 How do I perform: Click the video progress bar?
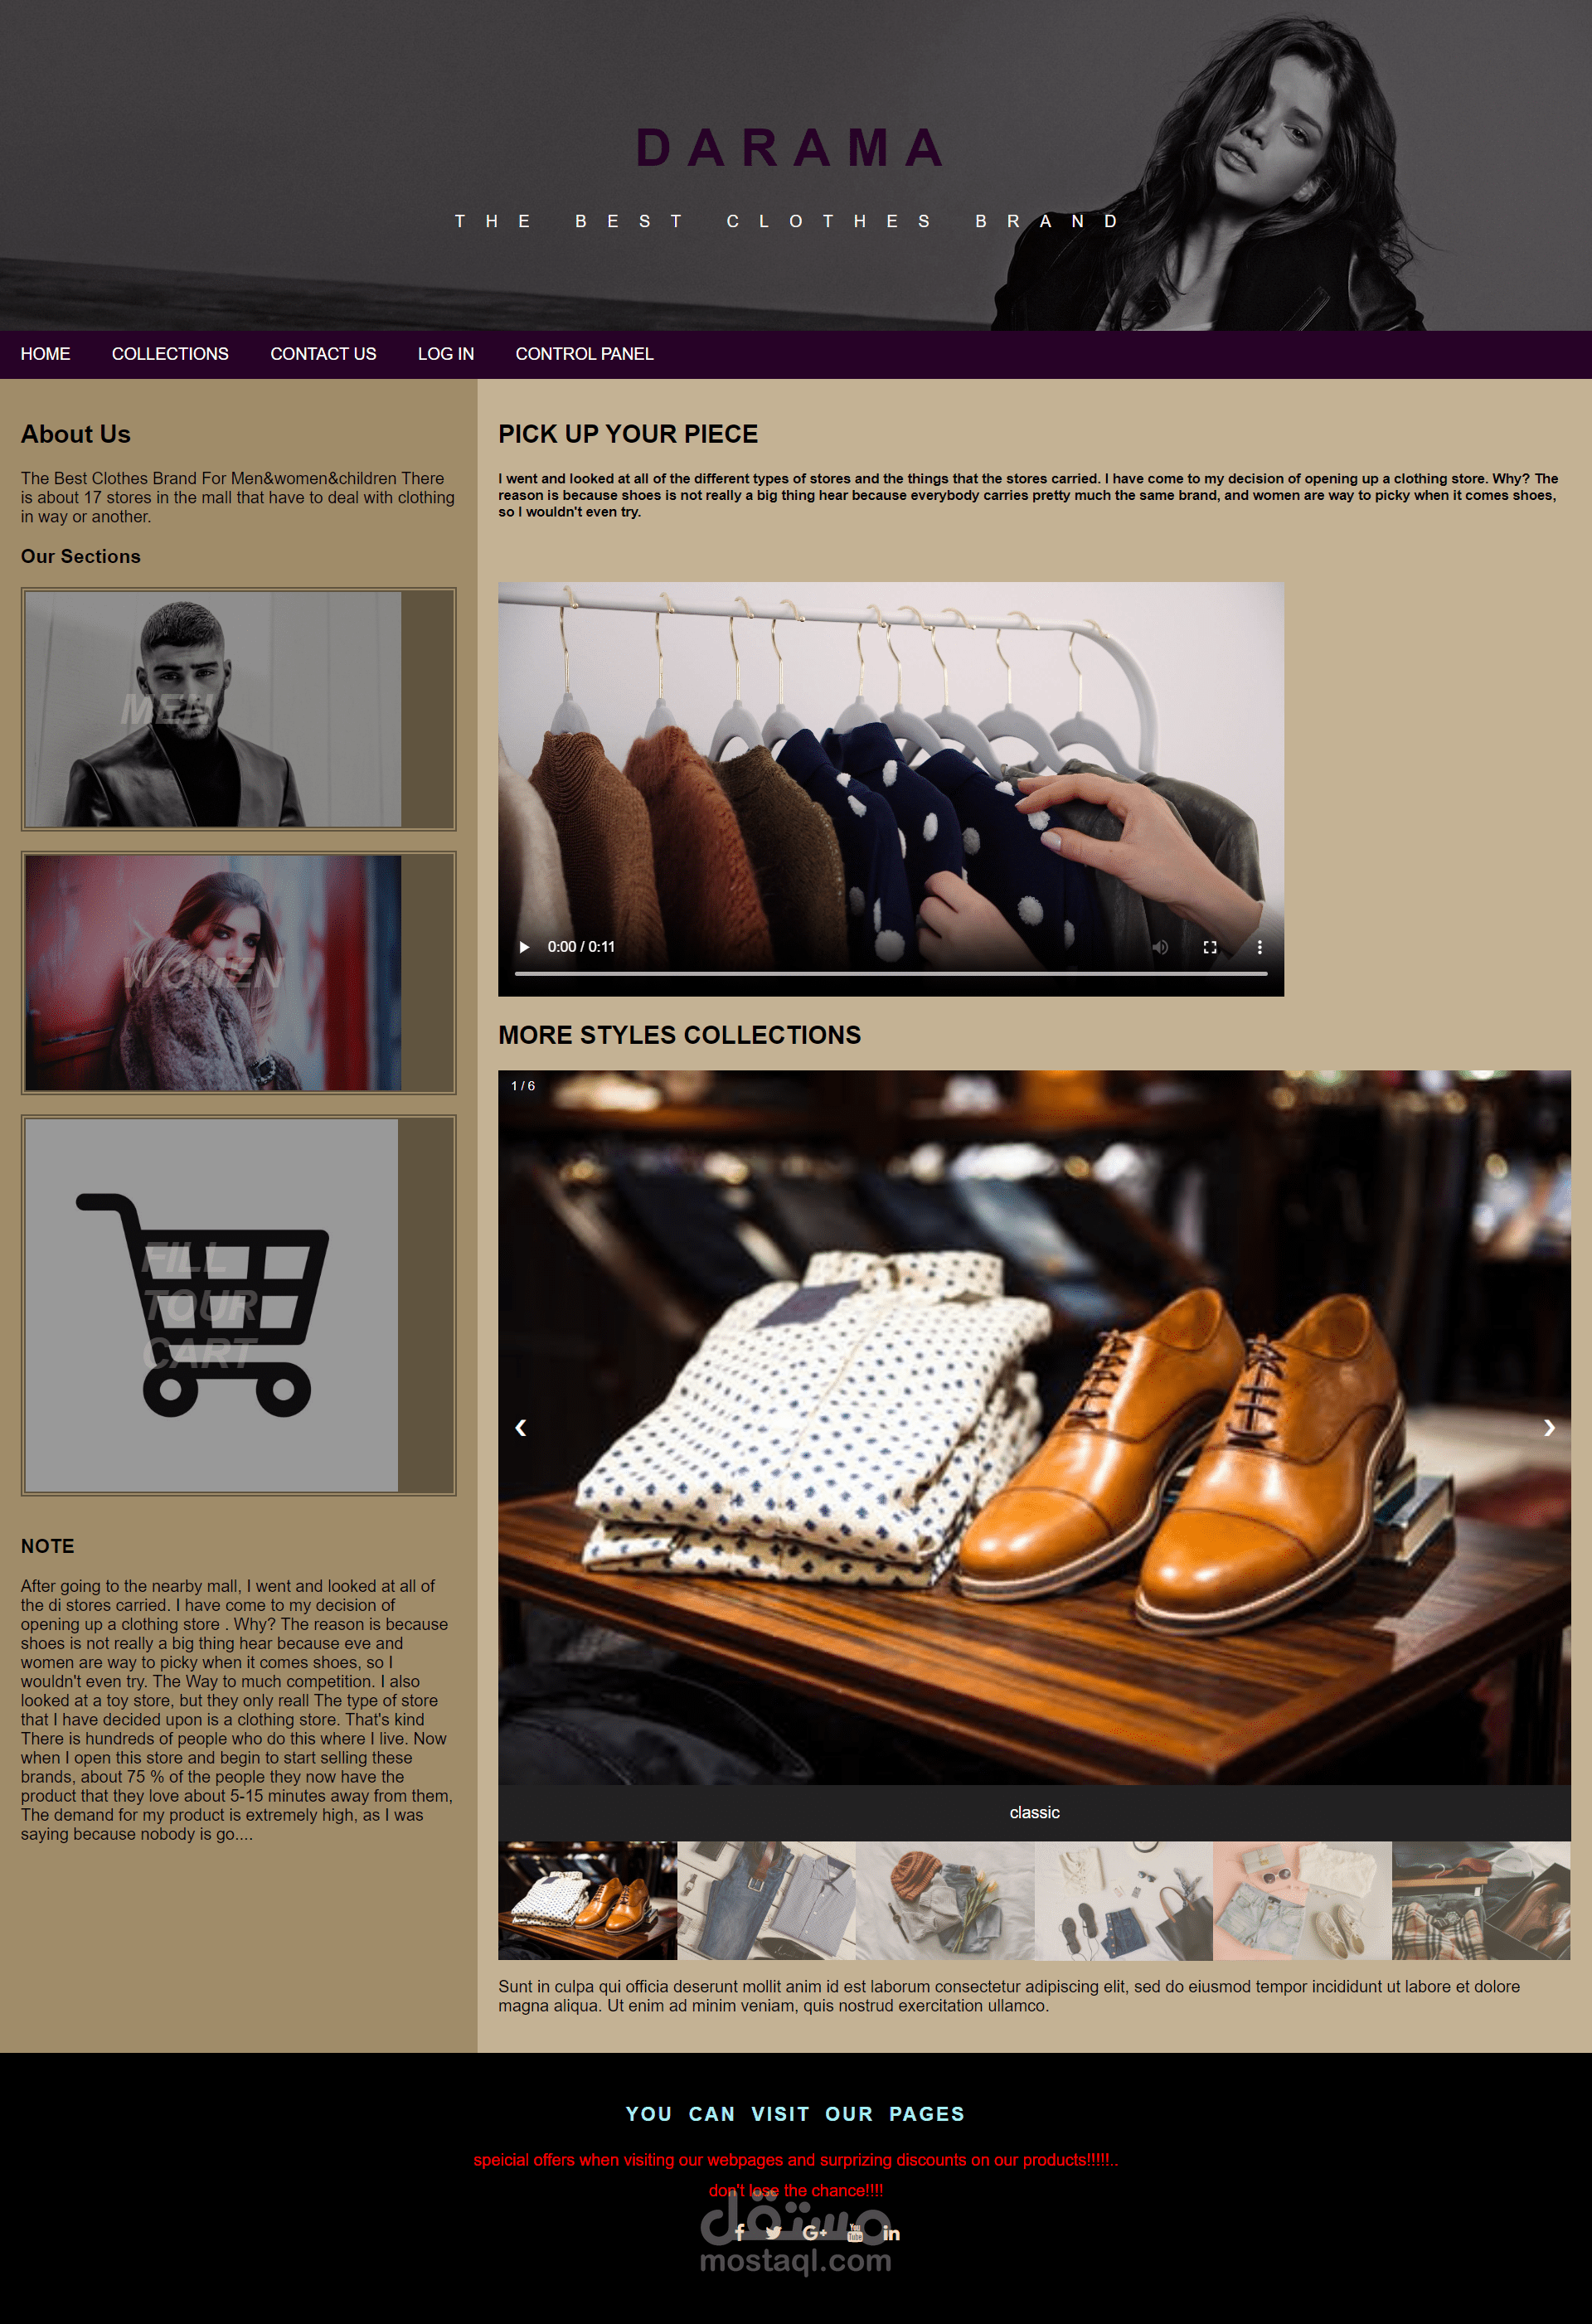[891, 973]
